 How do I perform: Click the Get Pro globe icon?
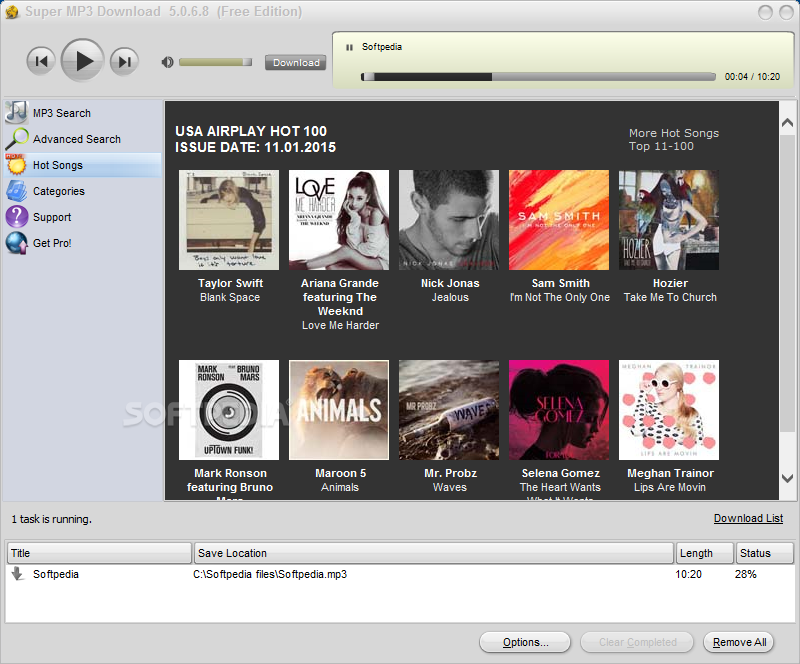[x=16, y=243]
